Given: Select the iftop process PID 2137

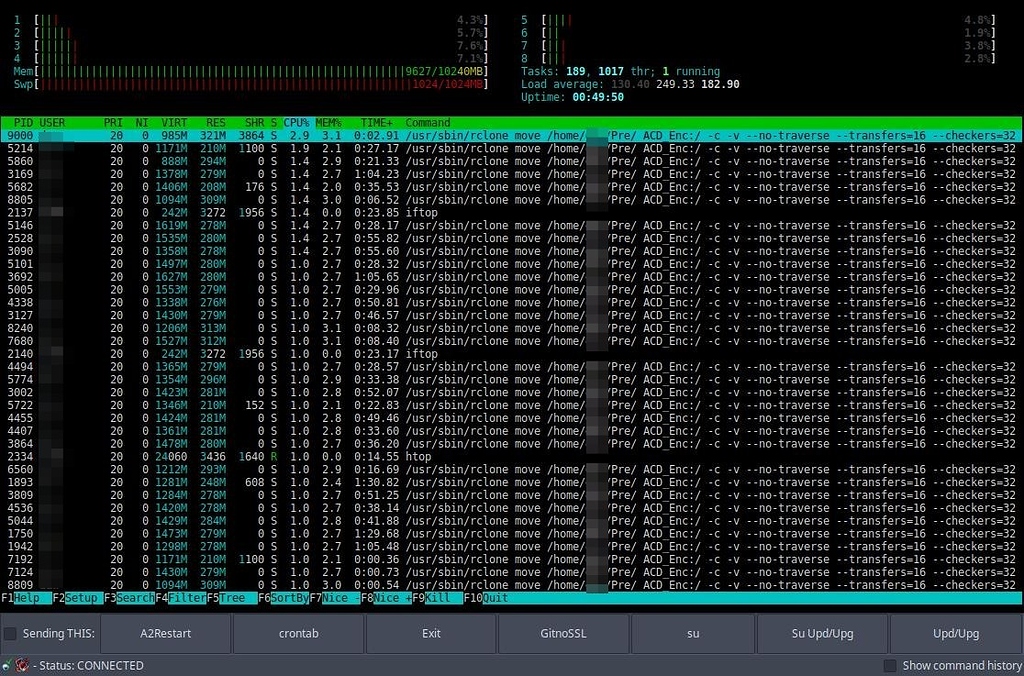Looking at the screenshot, I should 512,213.
